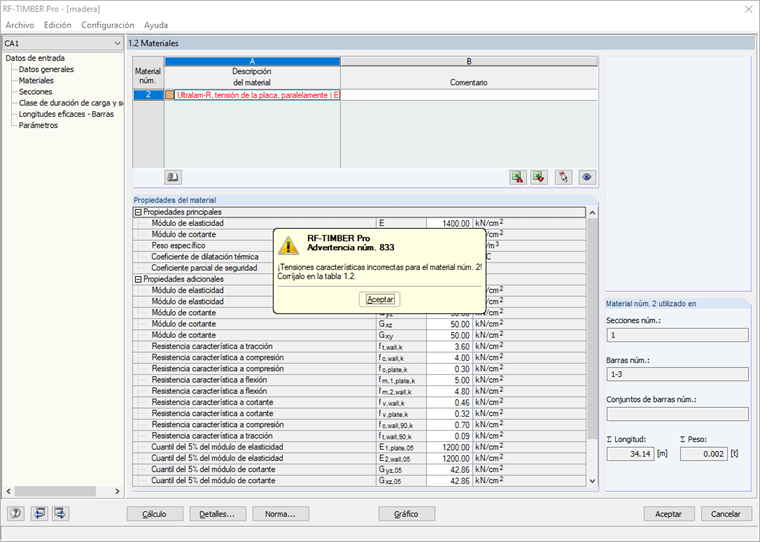This screenshot has height=542, width=760.
Task: Click the Comentario cell for material 2
Action: 469,95
